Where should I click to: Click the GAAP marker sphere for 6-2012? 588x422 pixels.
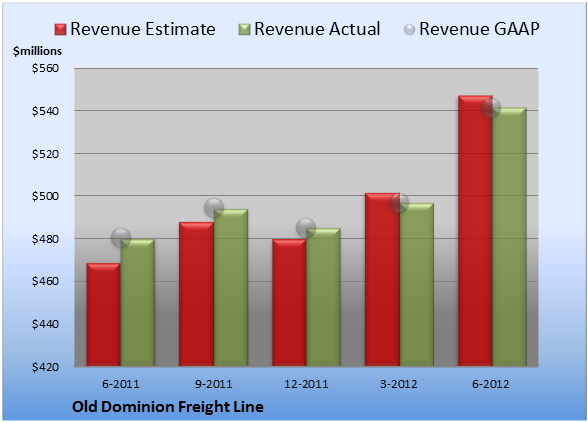pyautogui.click(x=491, y=108)
